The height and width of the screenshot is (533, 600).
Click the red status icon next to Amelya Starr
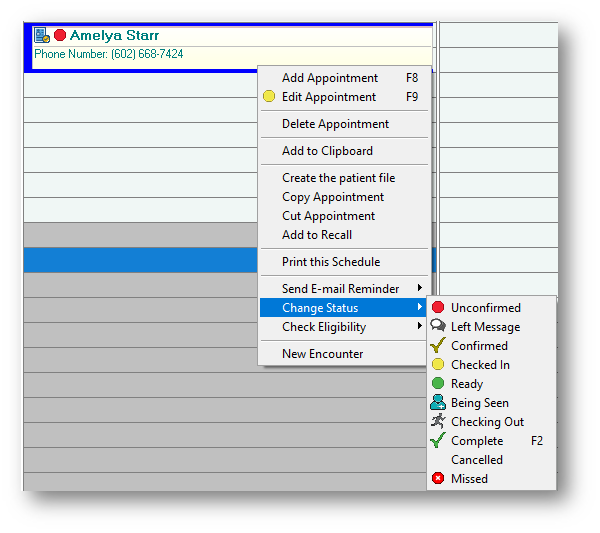coord(60,35)
